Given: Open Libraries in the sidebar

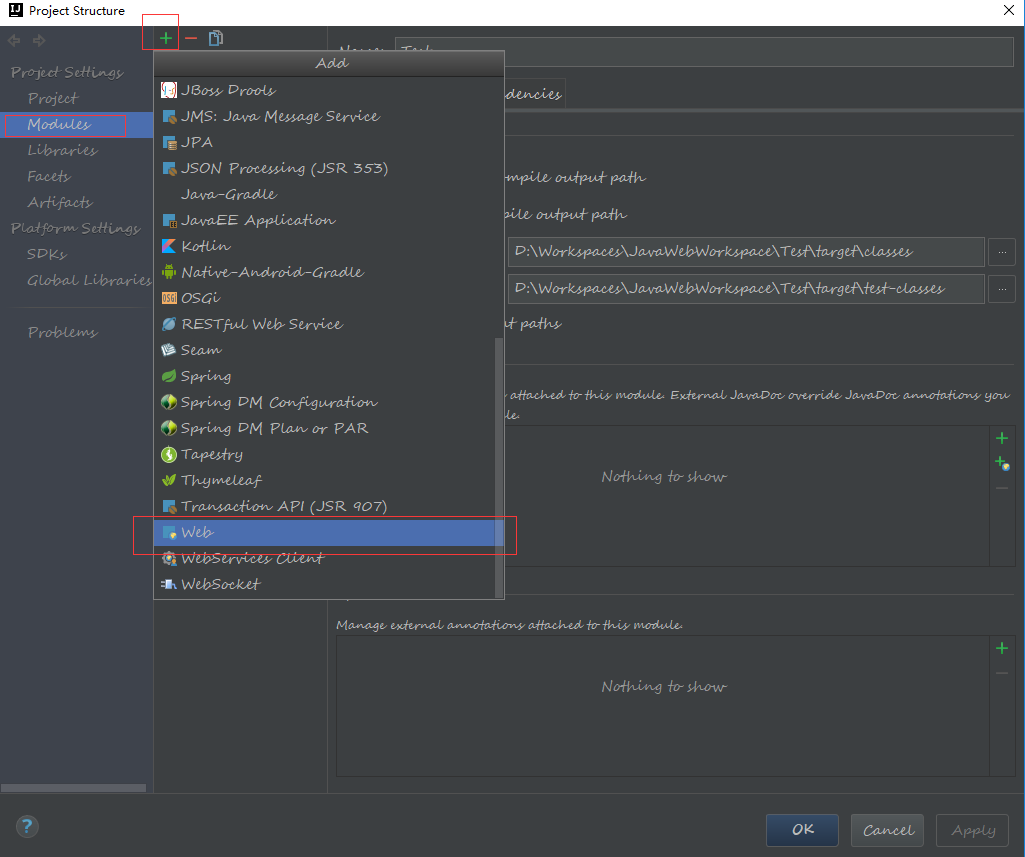Looking at the screenshot, I should pos(63,150).
